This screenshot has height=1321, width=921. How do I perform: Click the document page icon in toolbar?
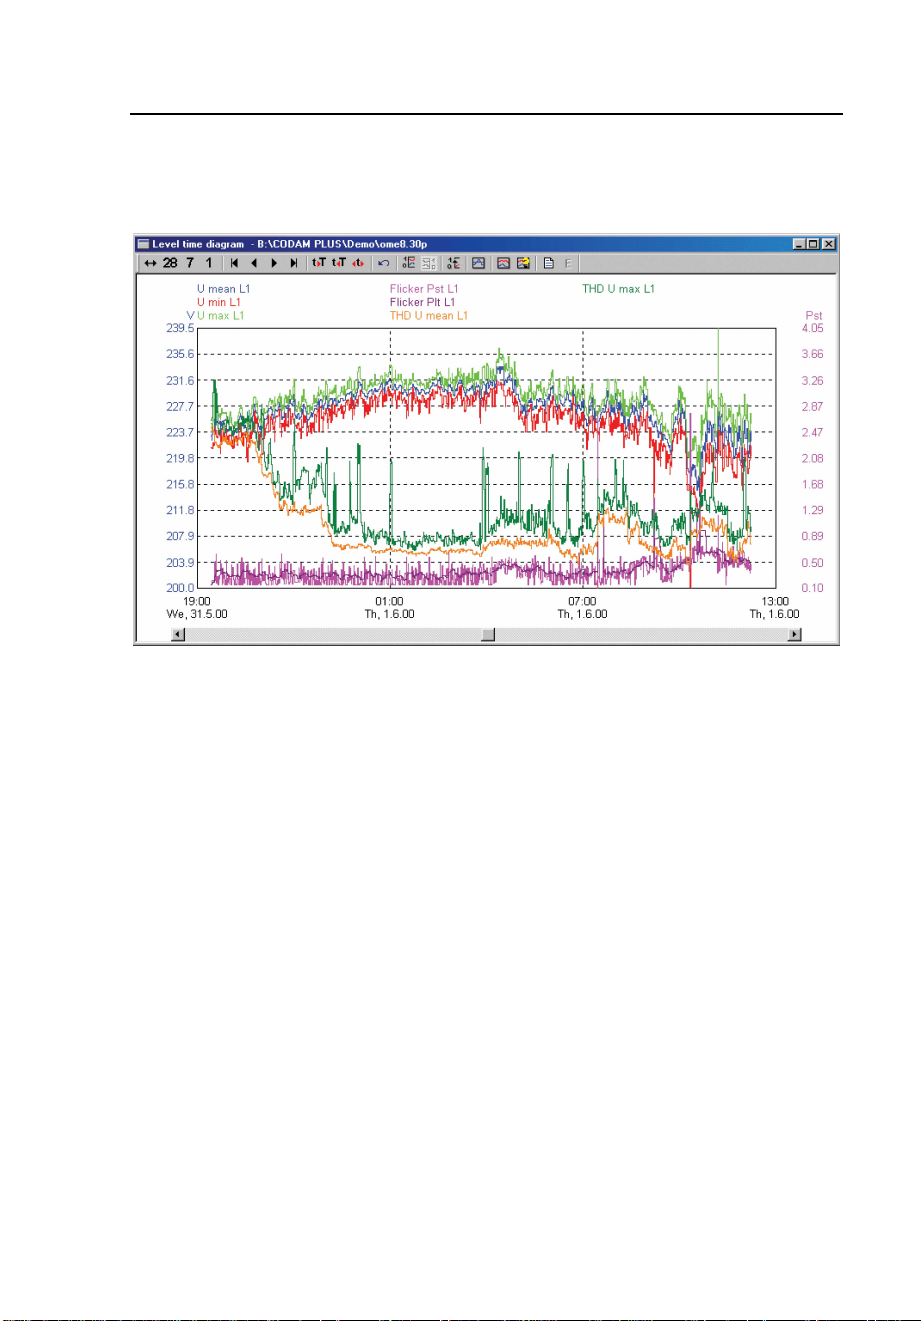tap(548, 263)
